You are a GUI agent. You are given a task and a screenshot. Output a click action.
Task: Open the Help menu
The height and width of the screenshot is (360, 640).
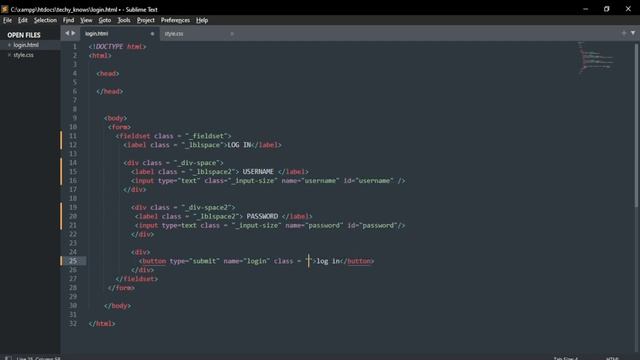(x=202, y=20)
